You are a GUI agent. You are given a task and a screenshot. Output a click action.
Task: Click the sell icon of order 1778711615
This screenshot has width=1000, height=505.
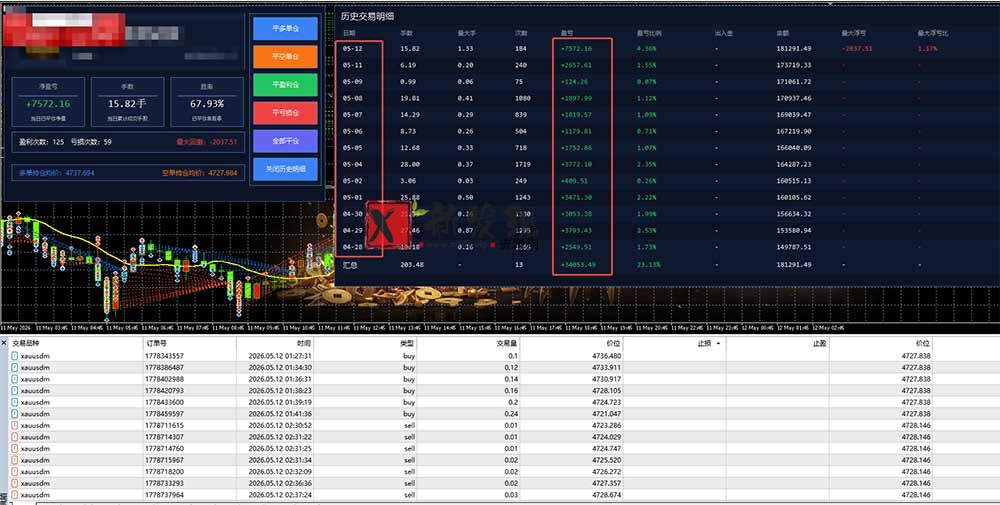(15, 425)
